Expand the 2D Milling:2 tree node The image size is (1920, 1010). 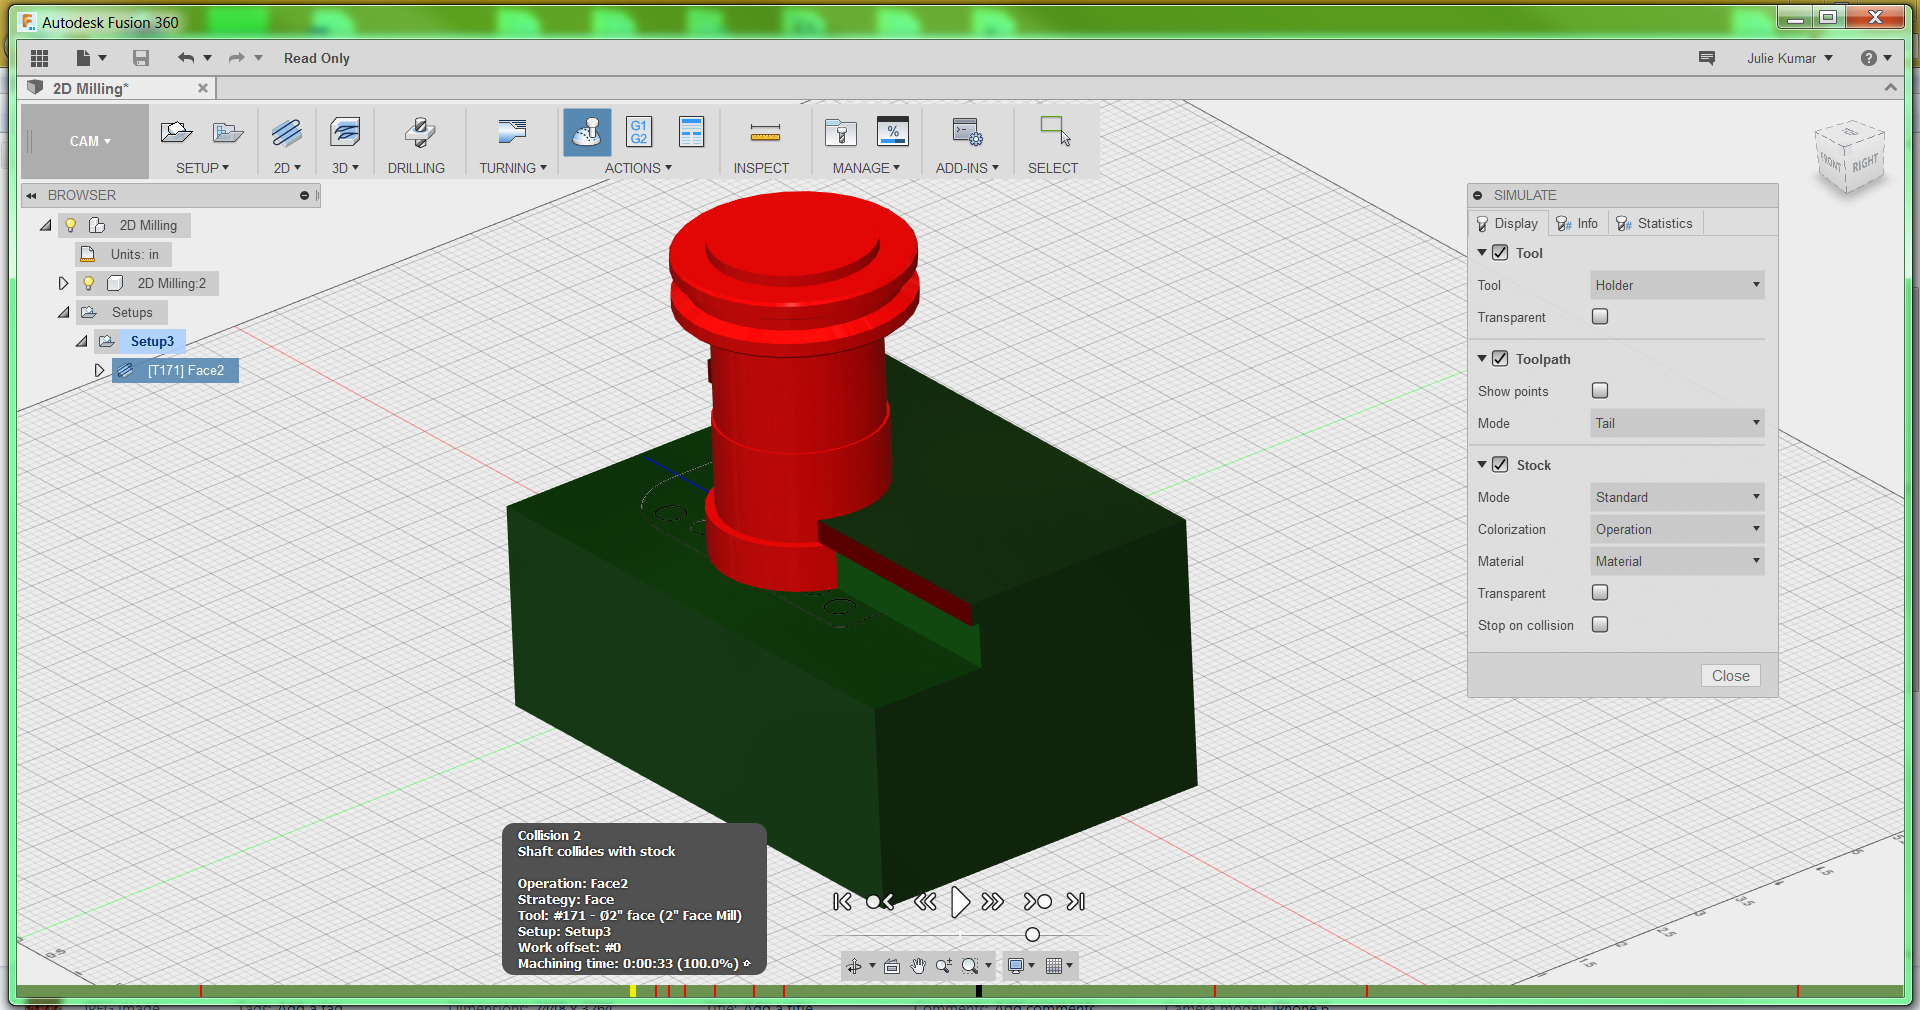[x=63, y=283]
